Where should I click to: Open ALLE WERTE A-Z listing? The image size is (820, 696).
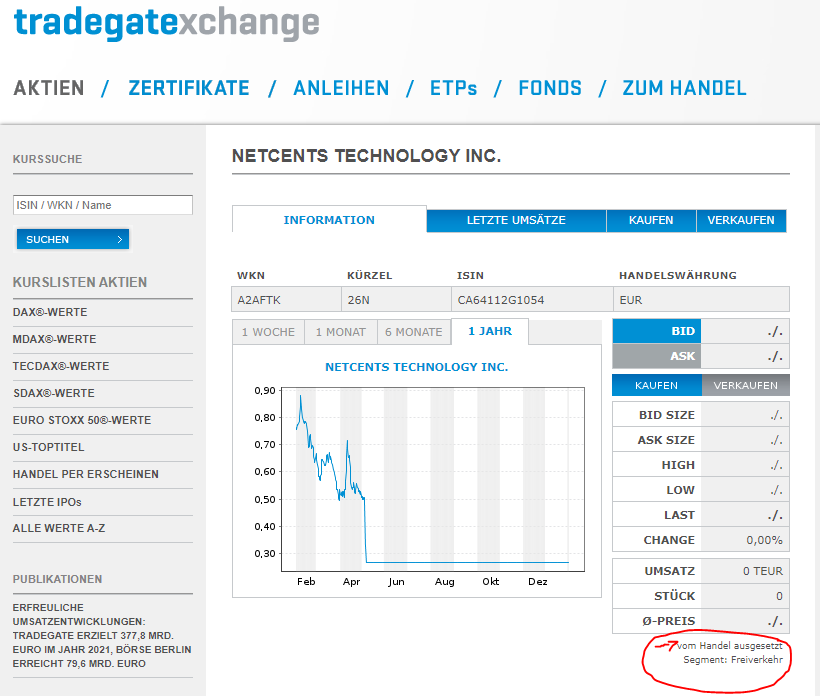tap(59, 528)
